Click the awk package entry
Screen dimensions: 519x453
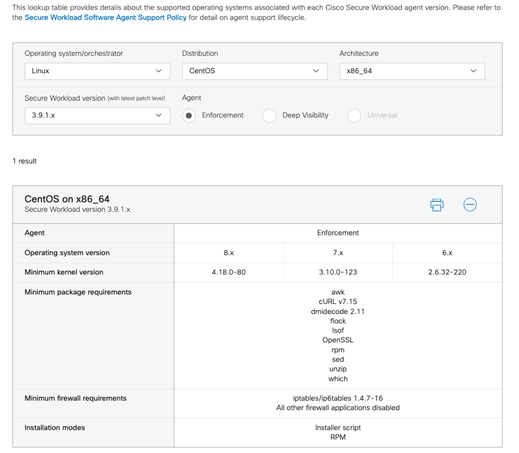pos(338,292)
